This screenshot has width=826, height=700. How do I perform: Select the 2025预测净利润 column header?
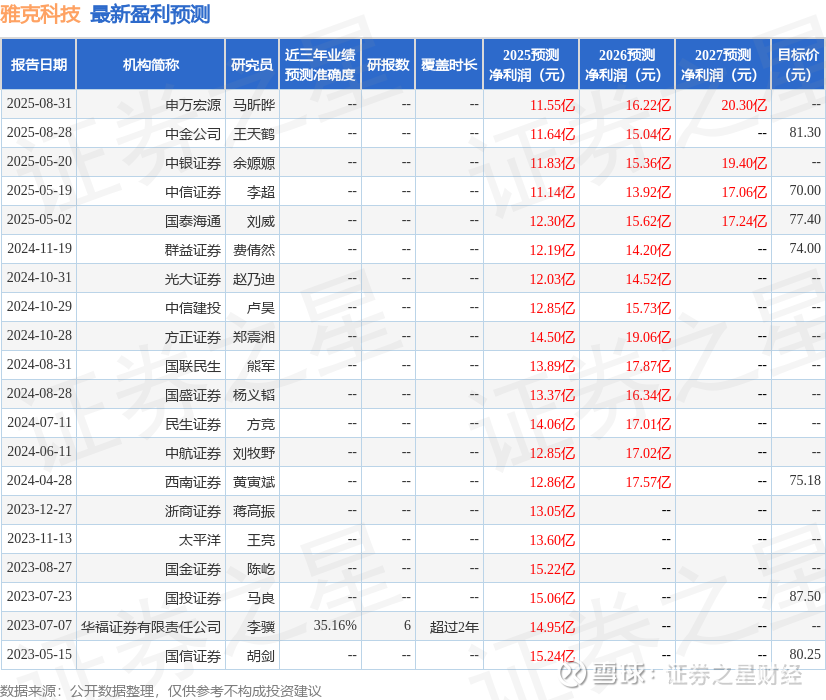(x=531, y=64)
